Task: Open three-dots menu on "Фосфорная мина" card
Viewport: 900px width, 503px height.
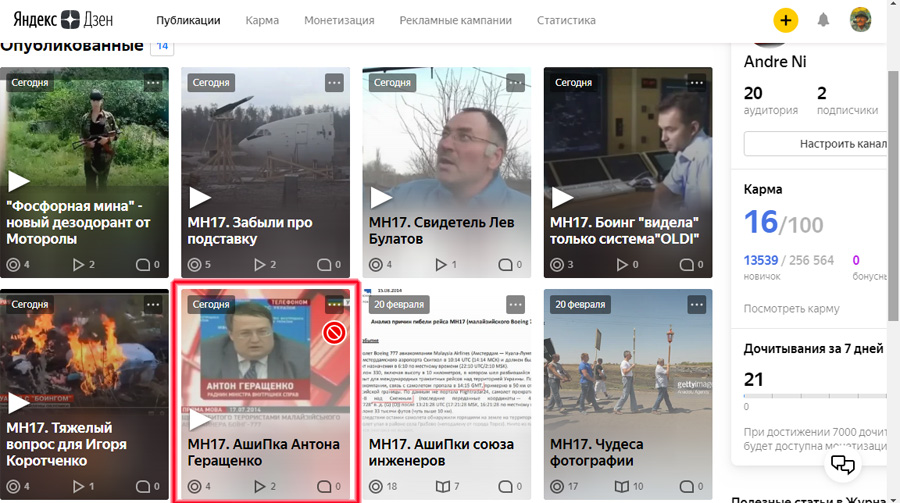Action: (x=153, y=83)
